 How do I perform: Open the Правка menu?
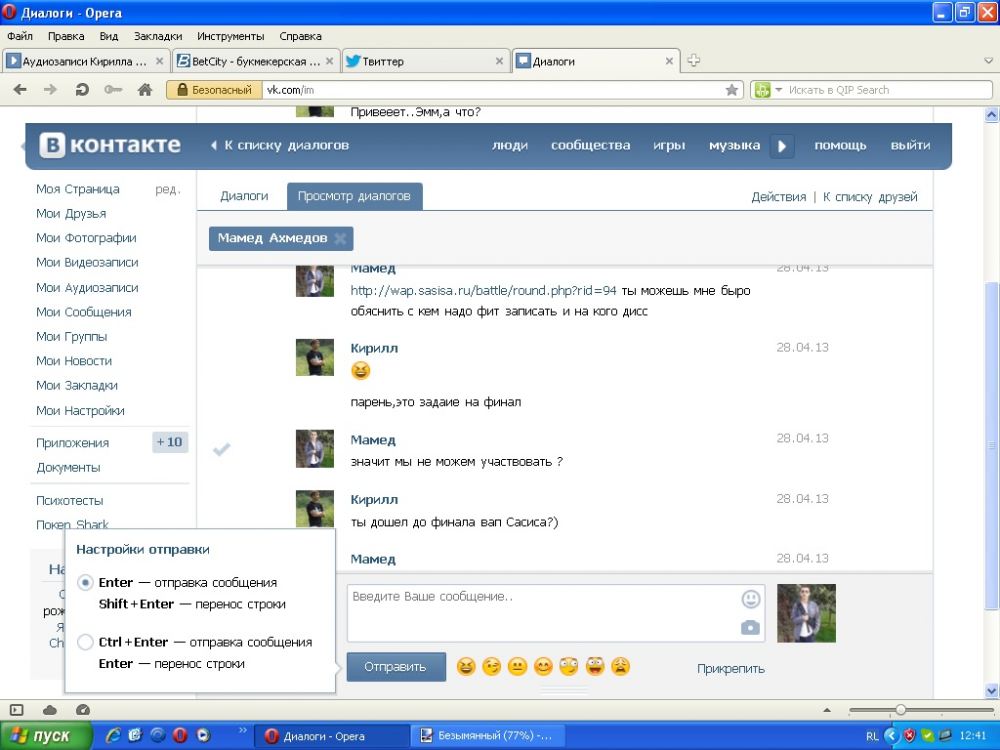point(66,36)
